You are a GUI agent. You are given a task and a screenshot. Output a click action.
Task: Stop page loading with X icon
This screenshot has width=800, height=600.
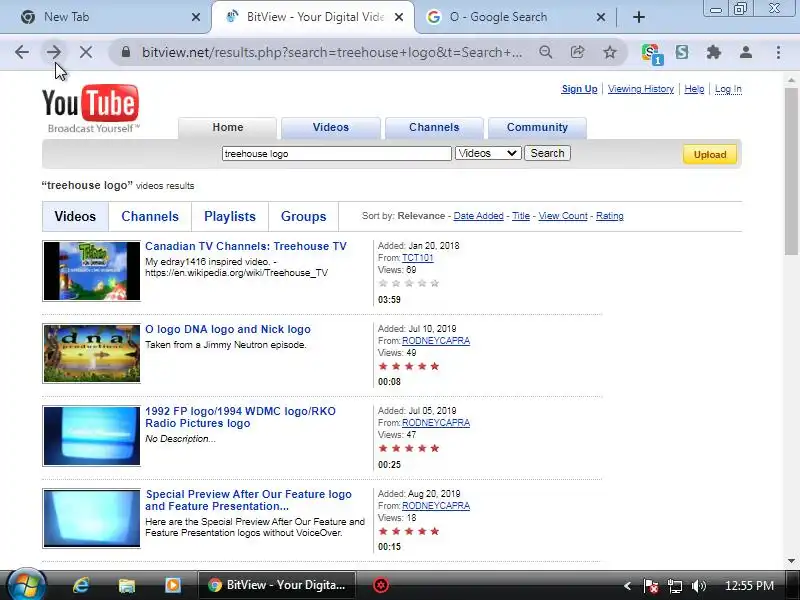(86, 52)
